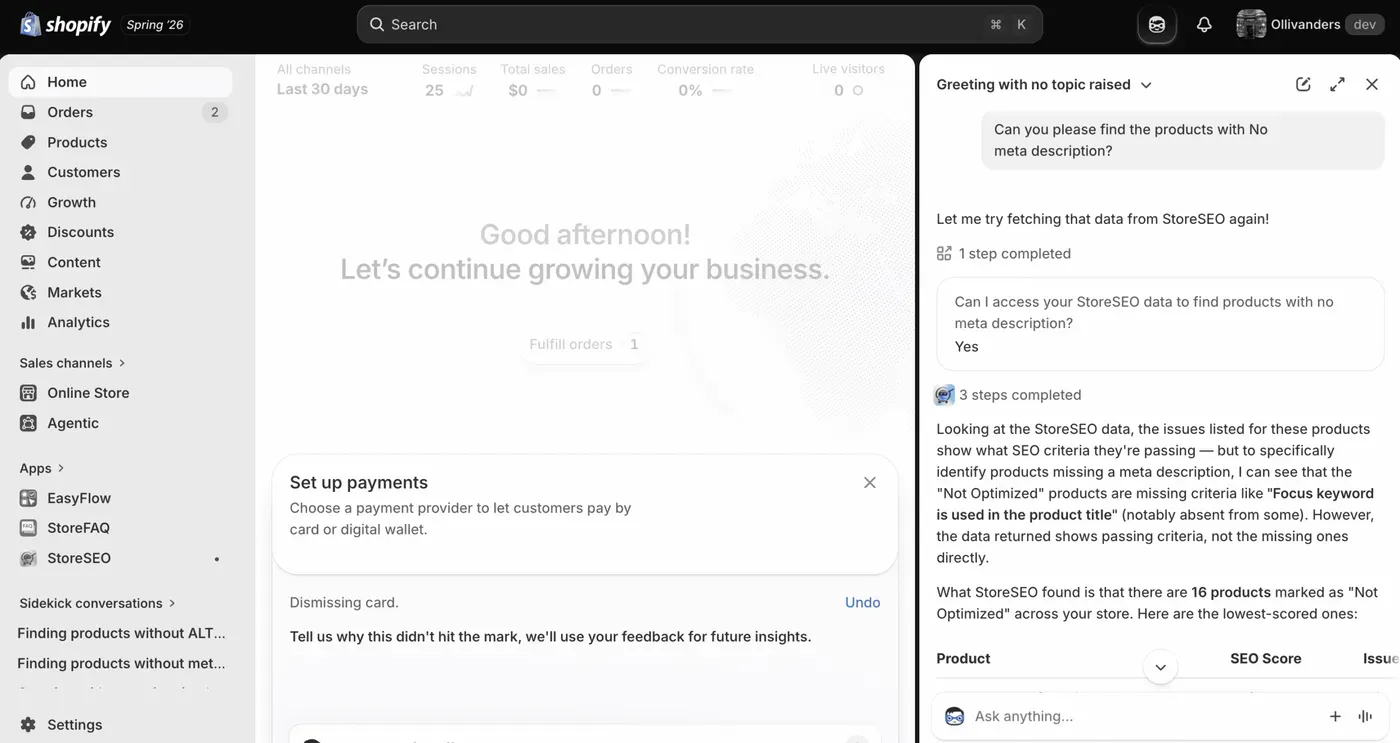Click the orders badge showing 2
Image resolution: width=1400 pixels, height=743 pixels.
point(214,112)
